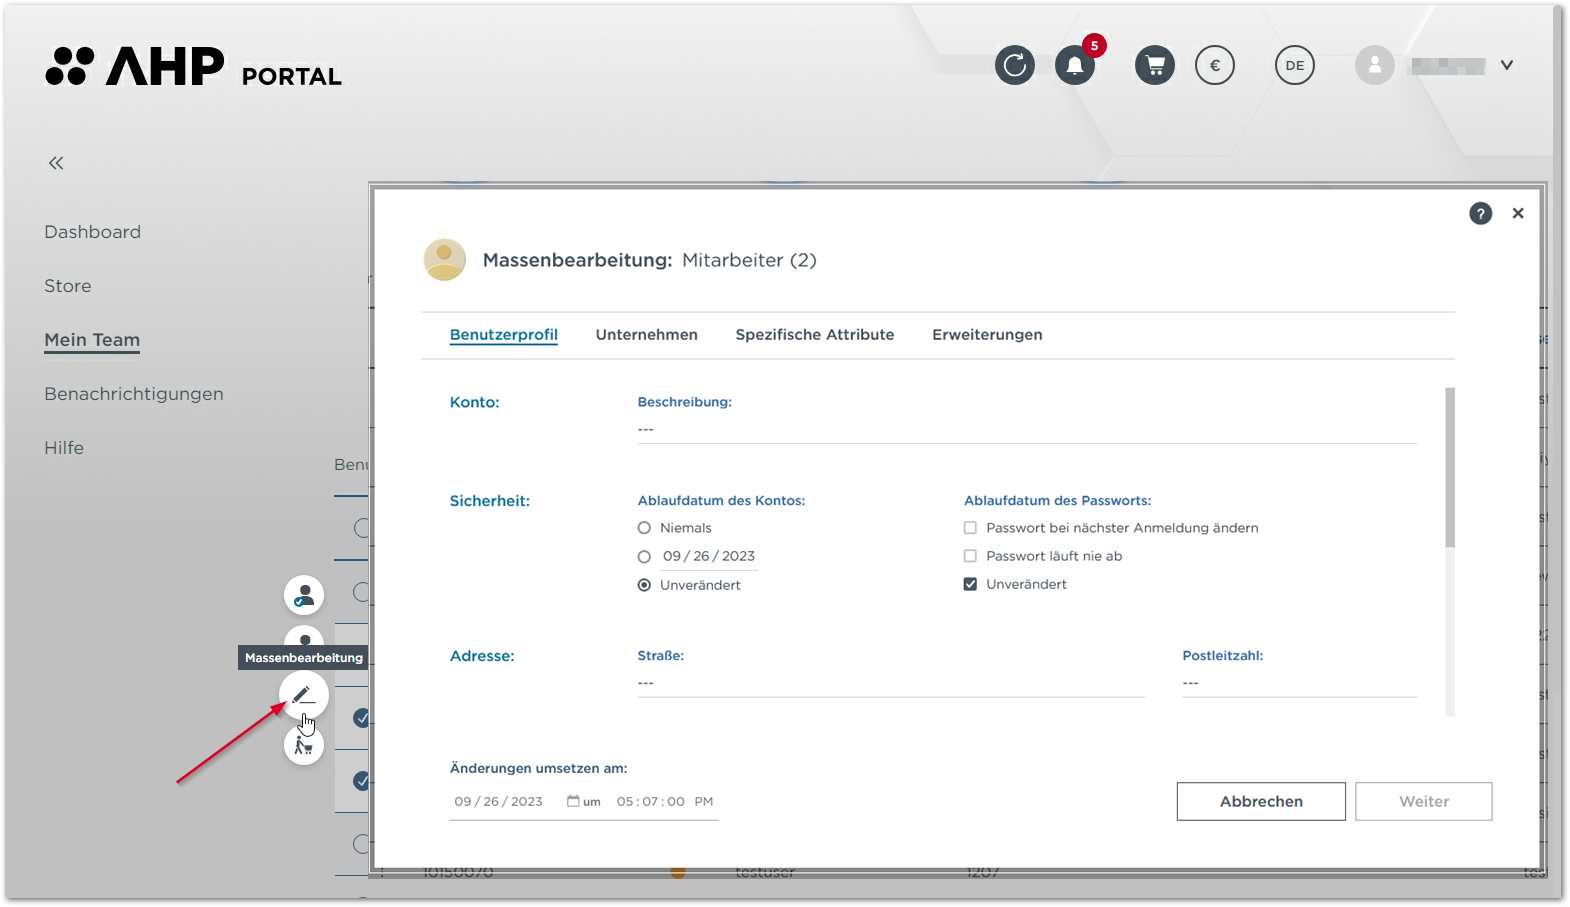Uncheck Unverändert password checkbox

point(970,584)
